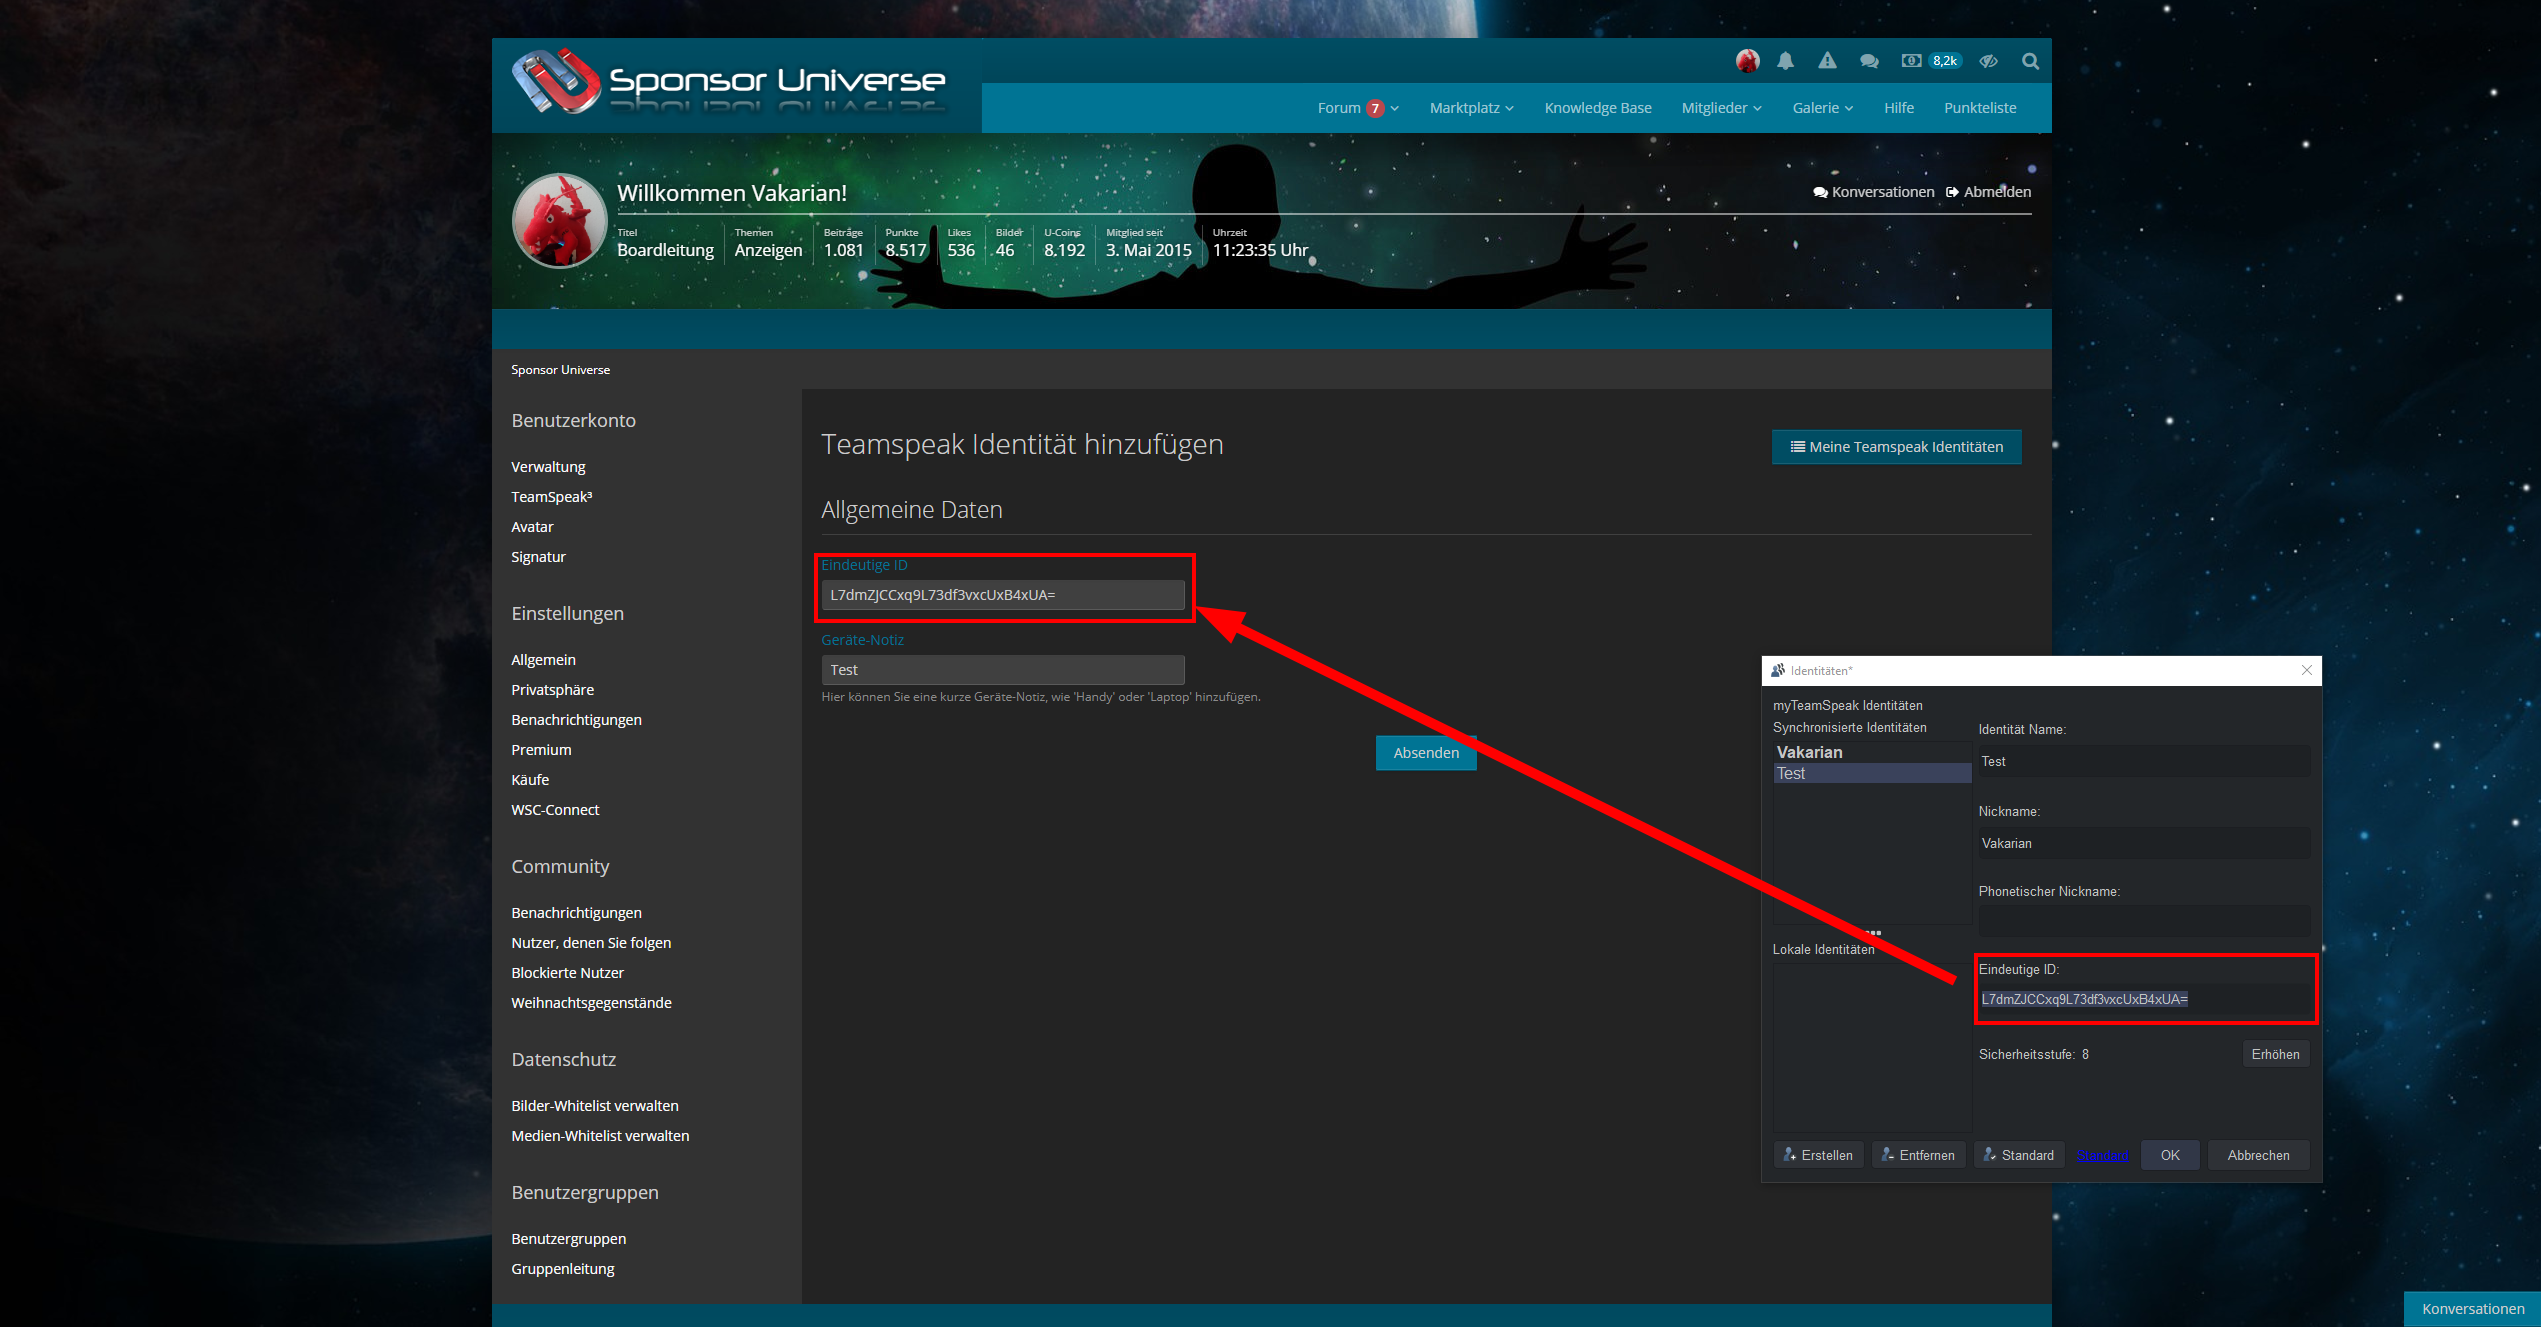Open conversations speech bubbles icon in header
Image resolution: width=2541 pixels, height=1327 pixels.
pyautogui.click(x=1868, y=61)
